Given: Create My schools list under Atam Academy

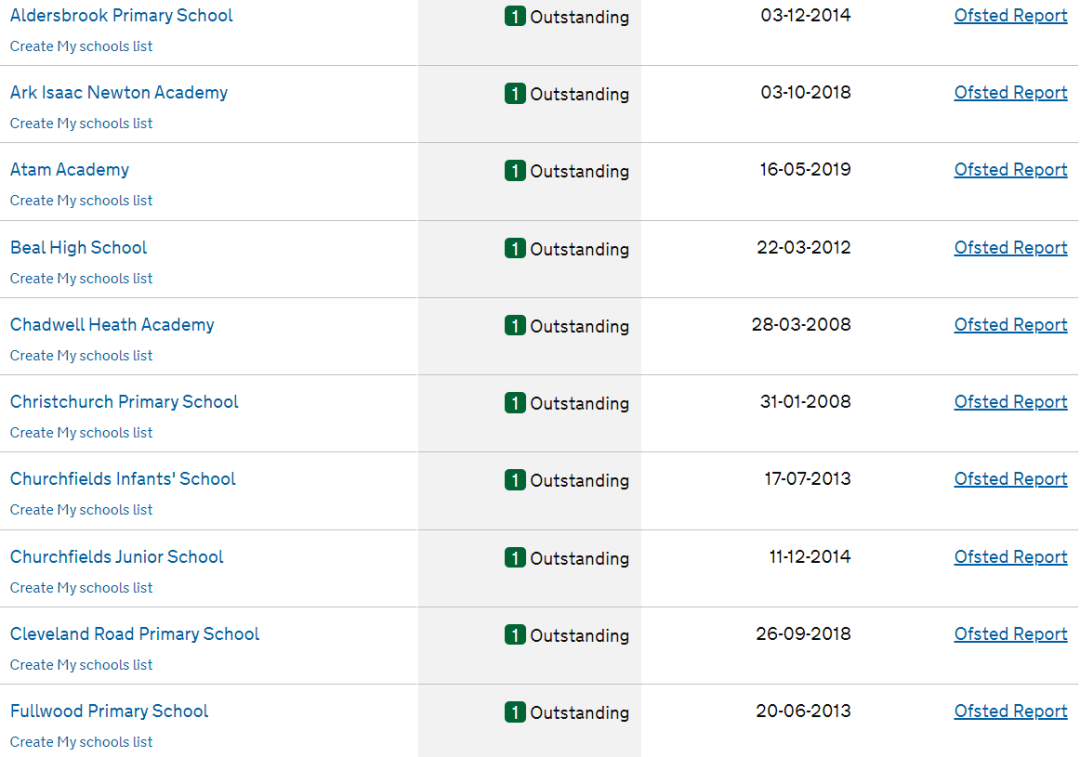Looking at the screenshot, I should pos(81,201).
